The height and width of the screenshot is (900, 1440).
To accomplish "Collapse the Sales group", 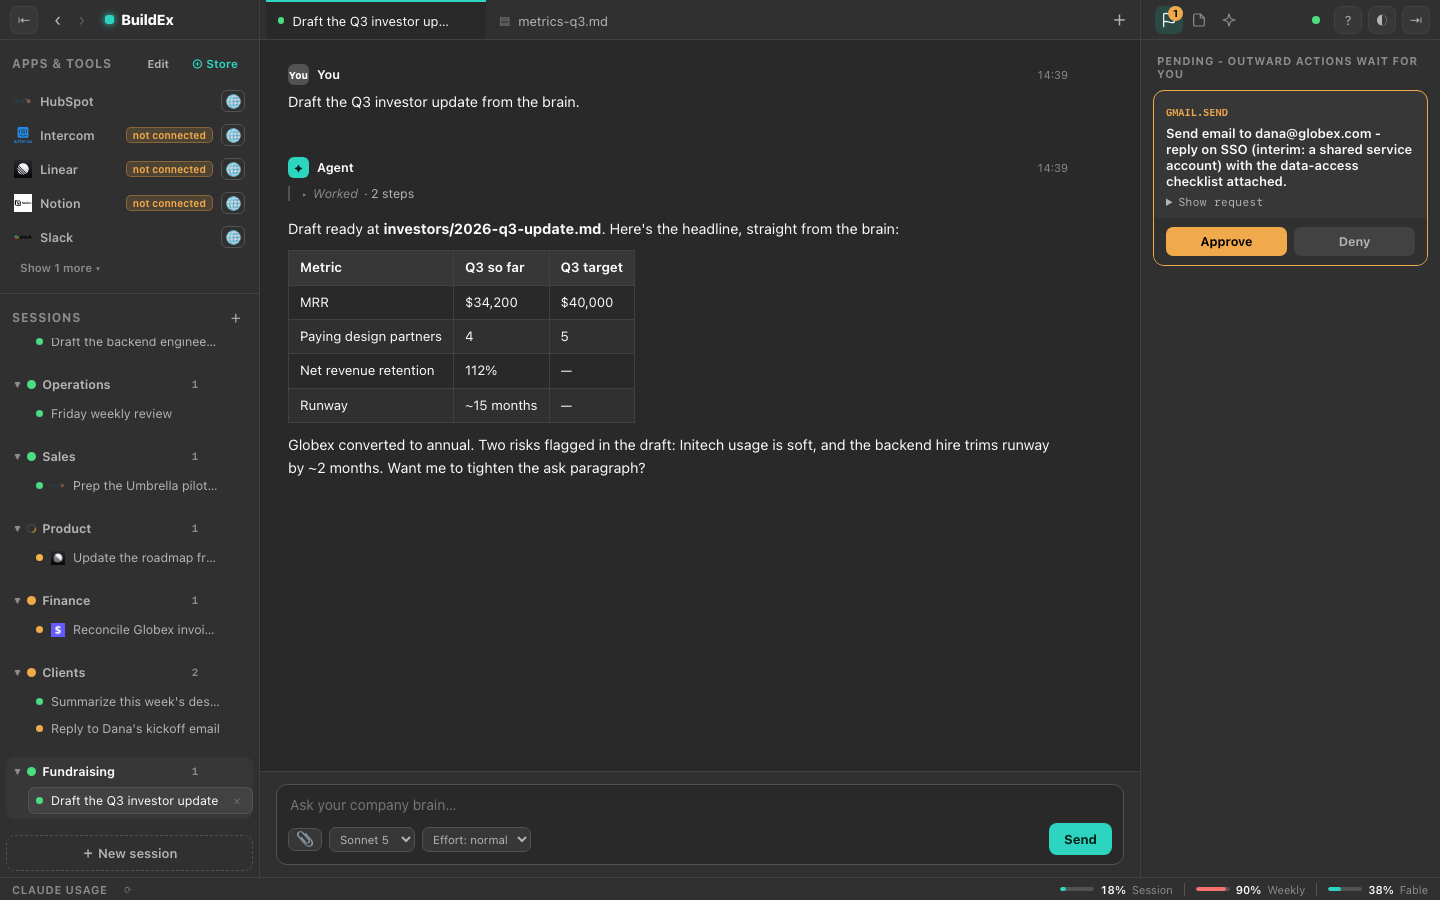I will coord(17,456).
